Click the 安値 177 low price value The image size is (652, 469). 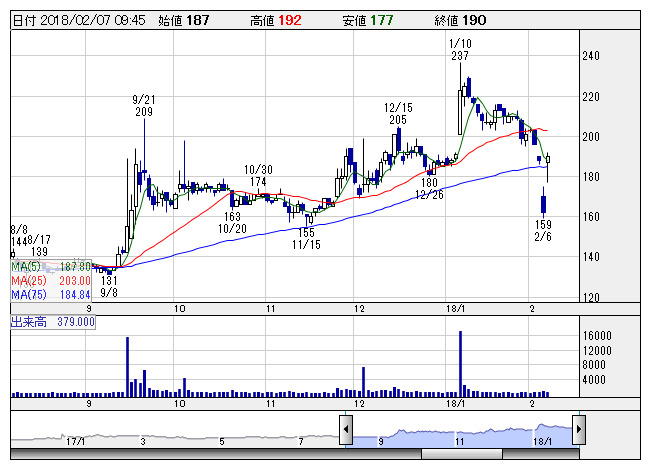357,19
